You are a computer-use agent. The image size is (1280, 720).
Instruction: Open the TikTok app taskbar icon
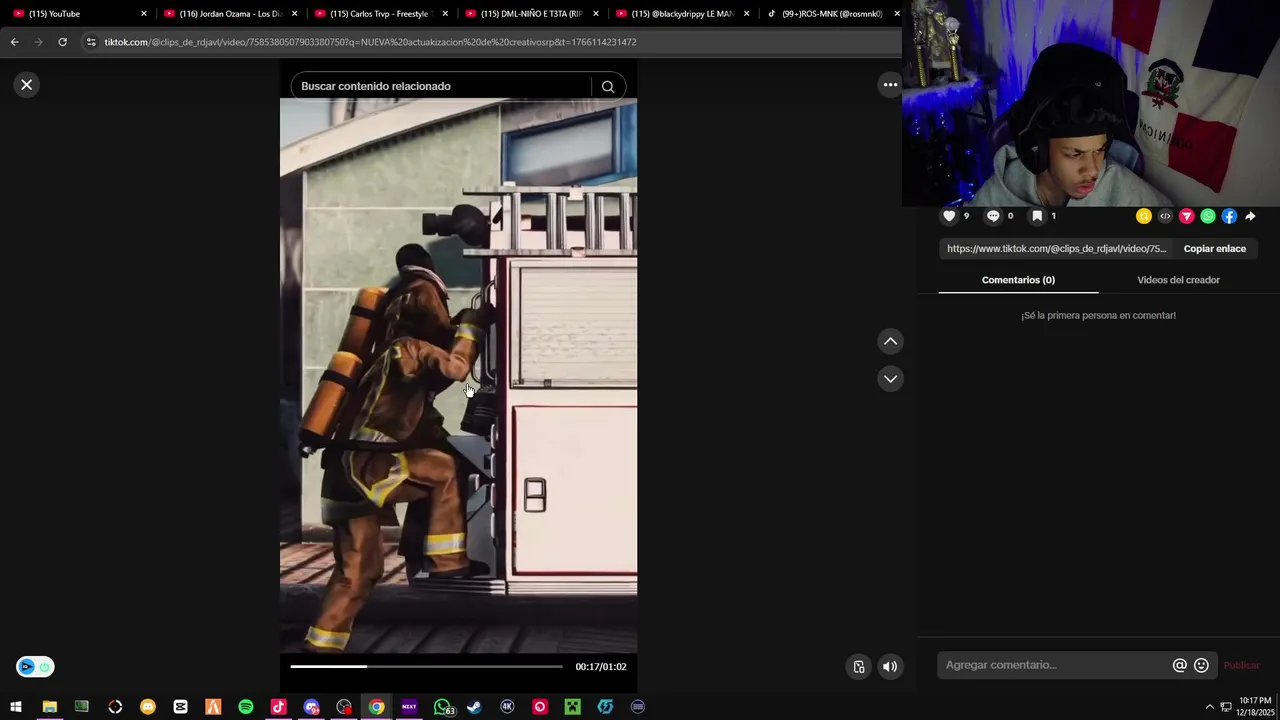[x=278, y=707]
